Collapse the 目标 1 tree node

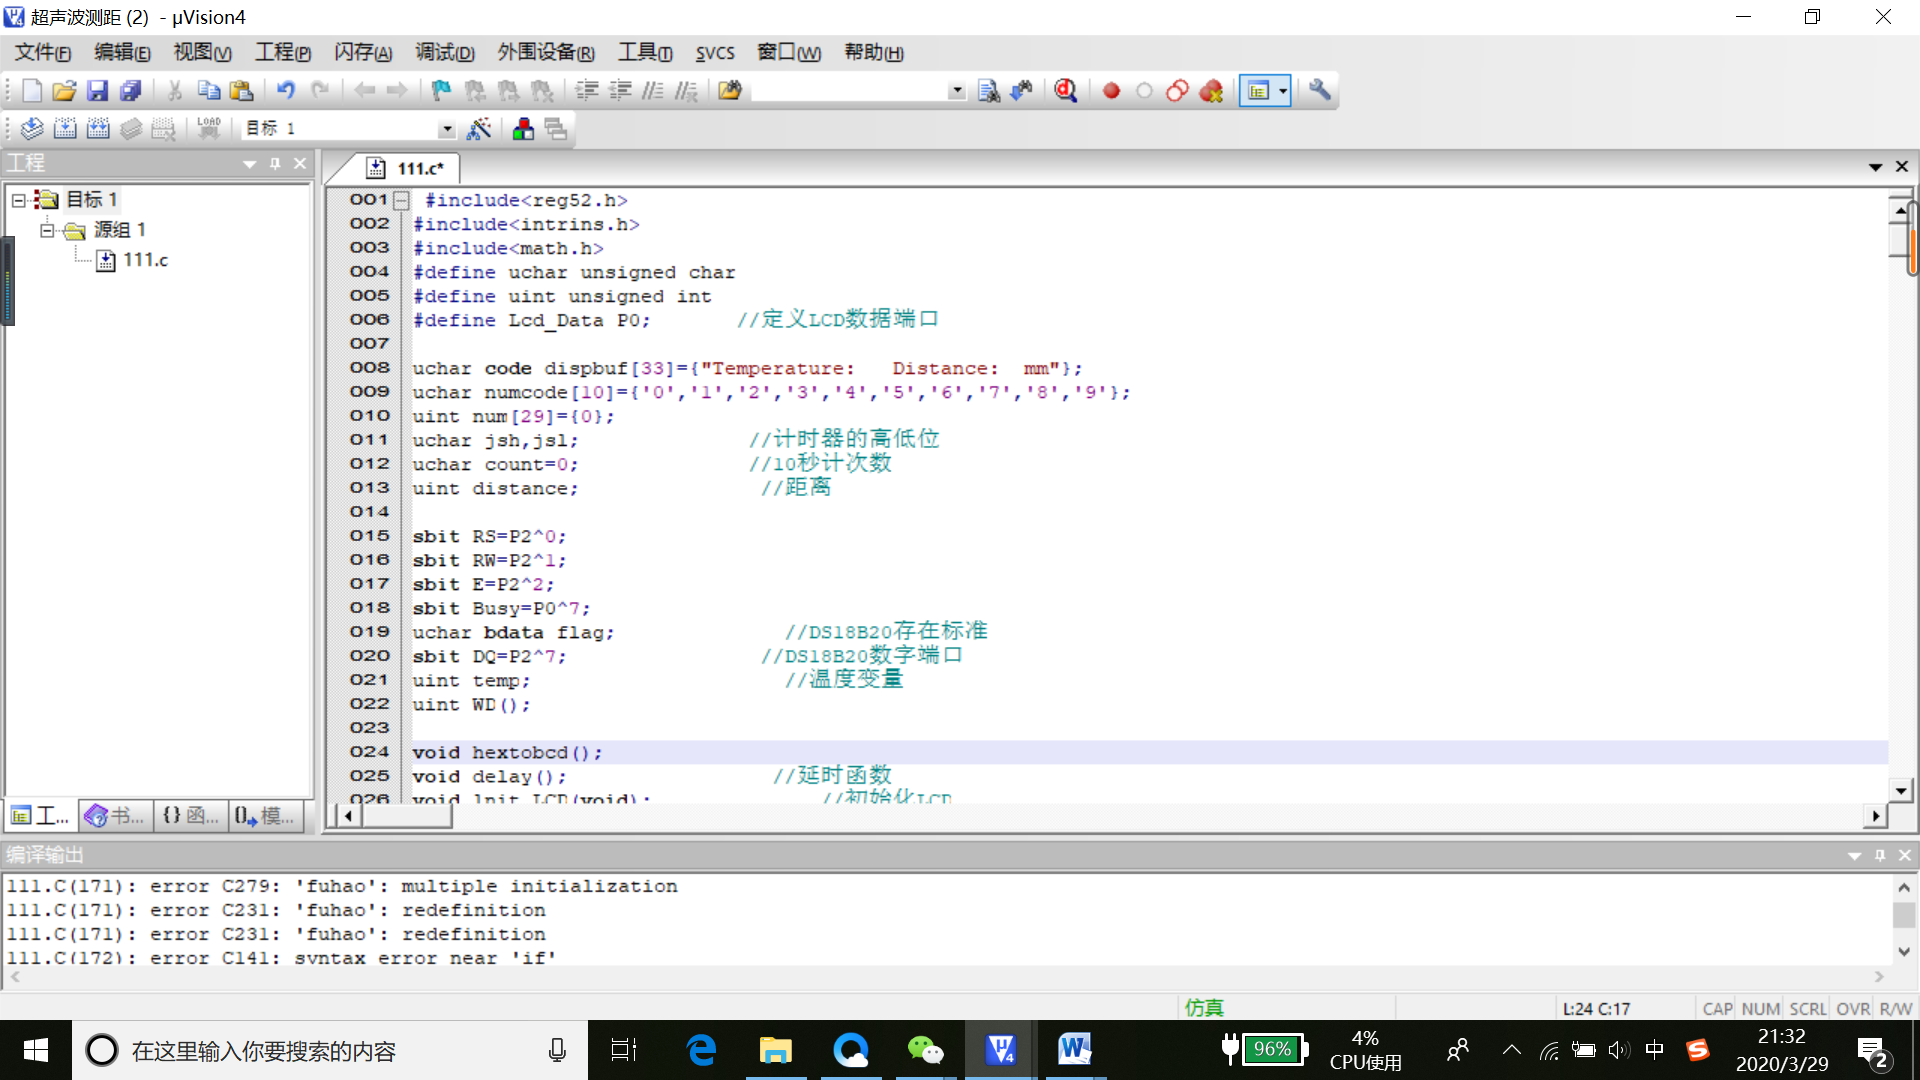[x=18, y=200]
